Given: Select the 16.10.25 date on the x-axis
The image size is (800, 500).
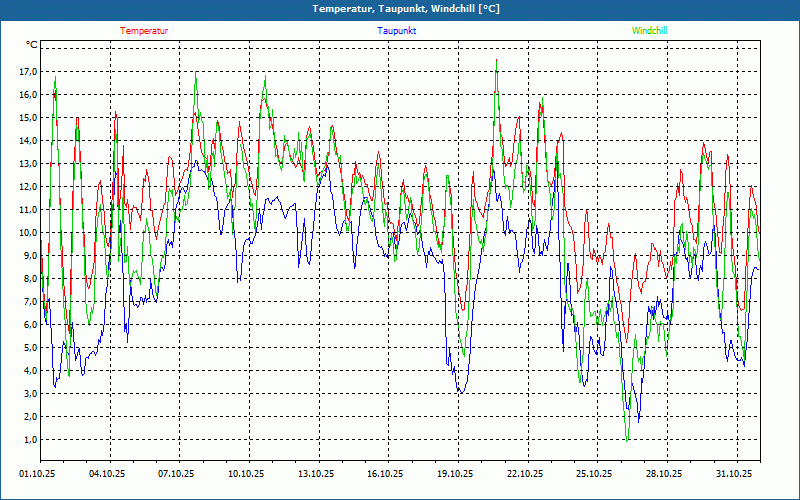Looking at the screenshot, I should tap(385, 474).
